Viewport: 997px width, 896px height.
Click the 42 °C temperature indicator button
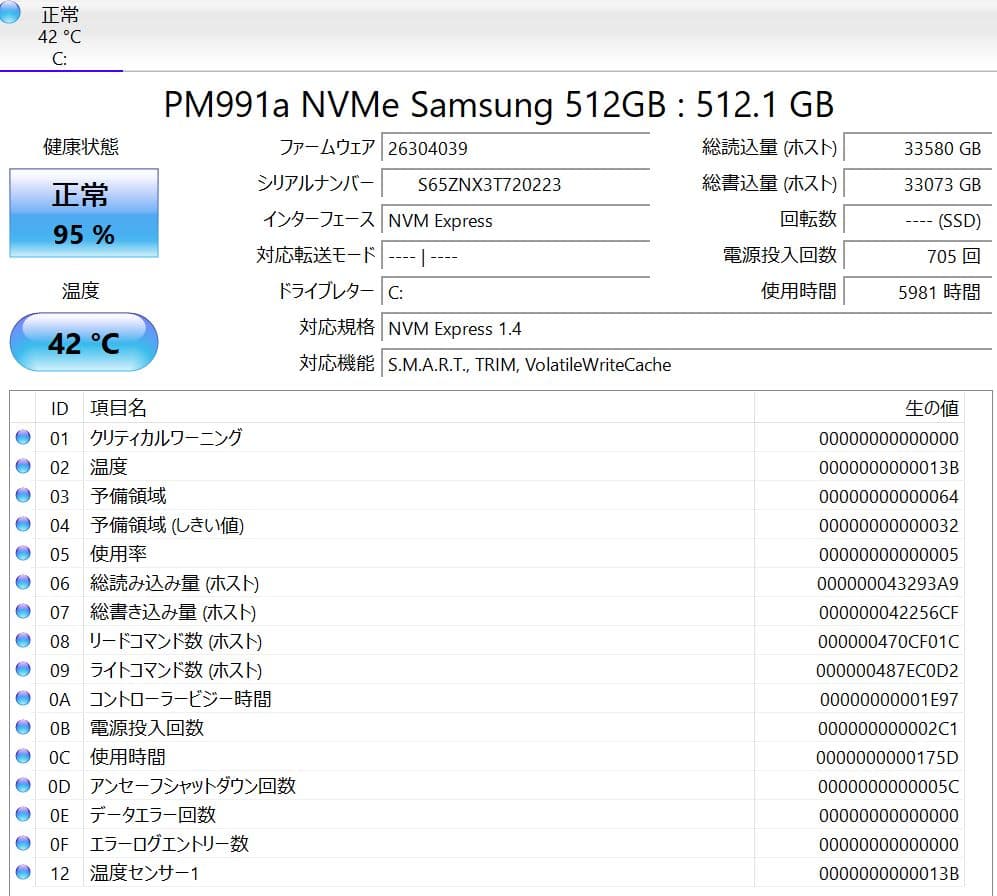click(x=84, y=342)
